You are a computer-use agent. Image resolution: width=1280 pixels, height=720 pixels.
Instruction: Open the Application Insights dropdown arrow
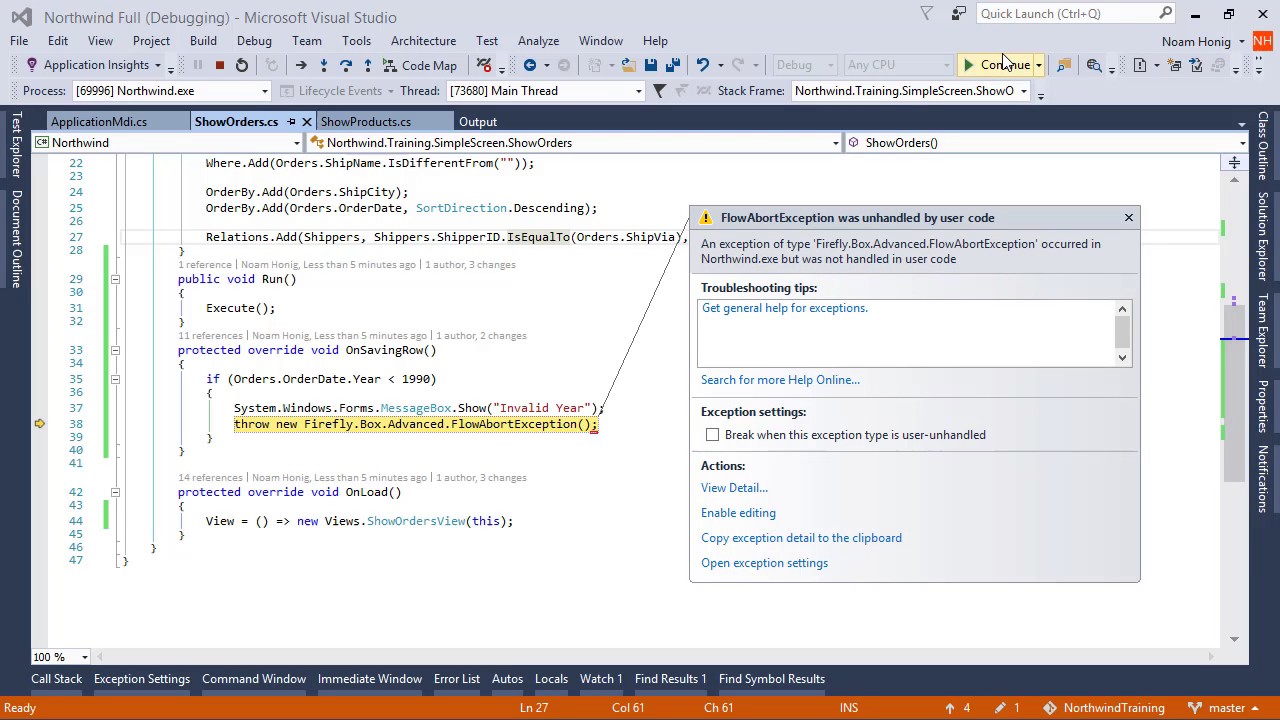point(157,65)
